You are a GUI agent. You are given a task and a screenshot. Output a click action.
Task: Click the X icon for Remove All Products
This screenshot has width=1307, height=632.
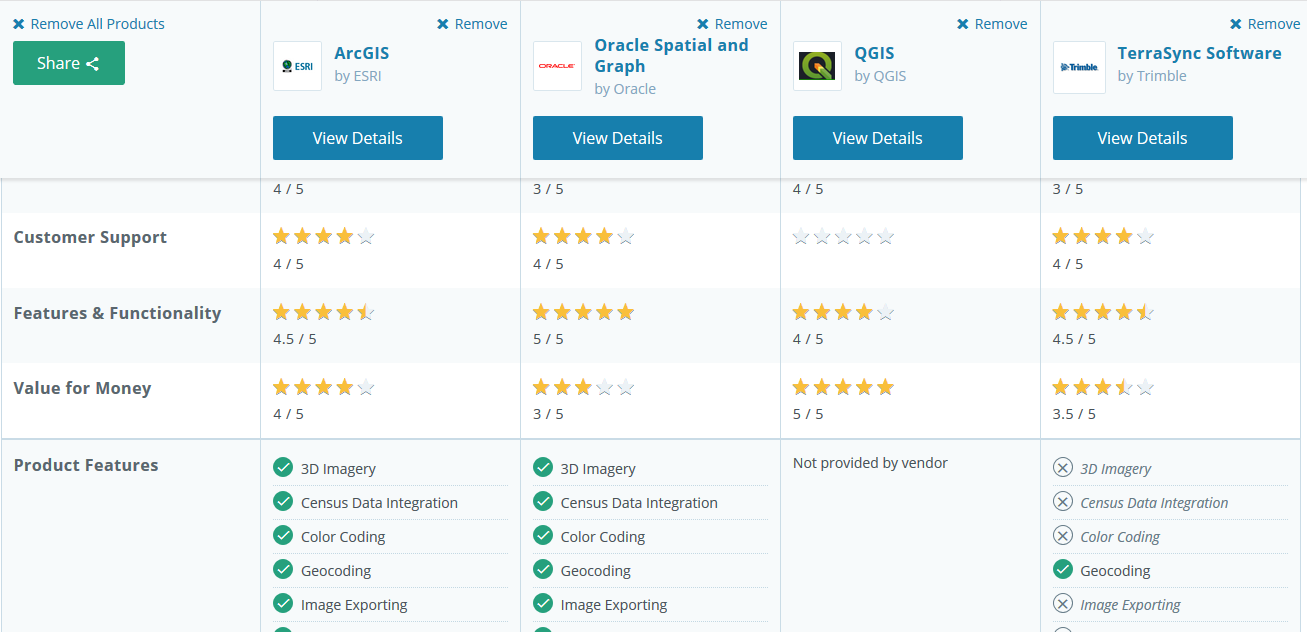pos(19,24)
